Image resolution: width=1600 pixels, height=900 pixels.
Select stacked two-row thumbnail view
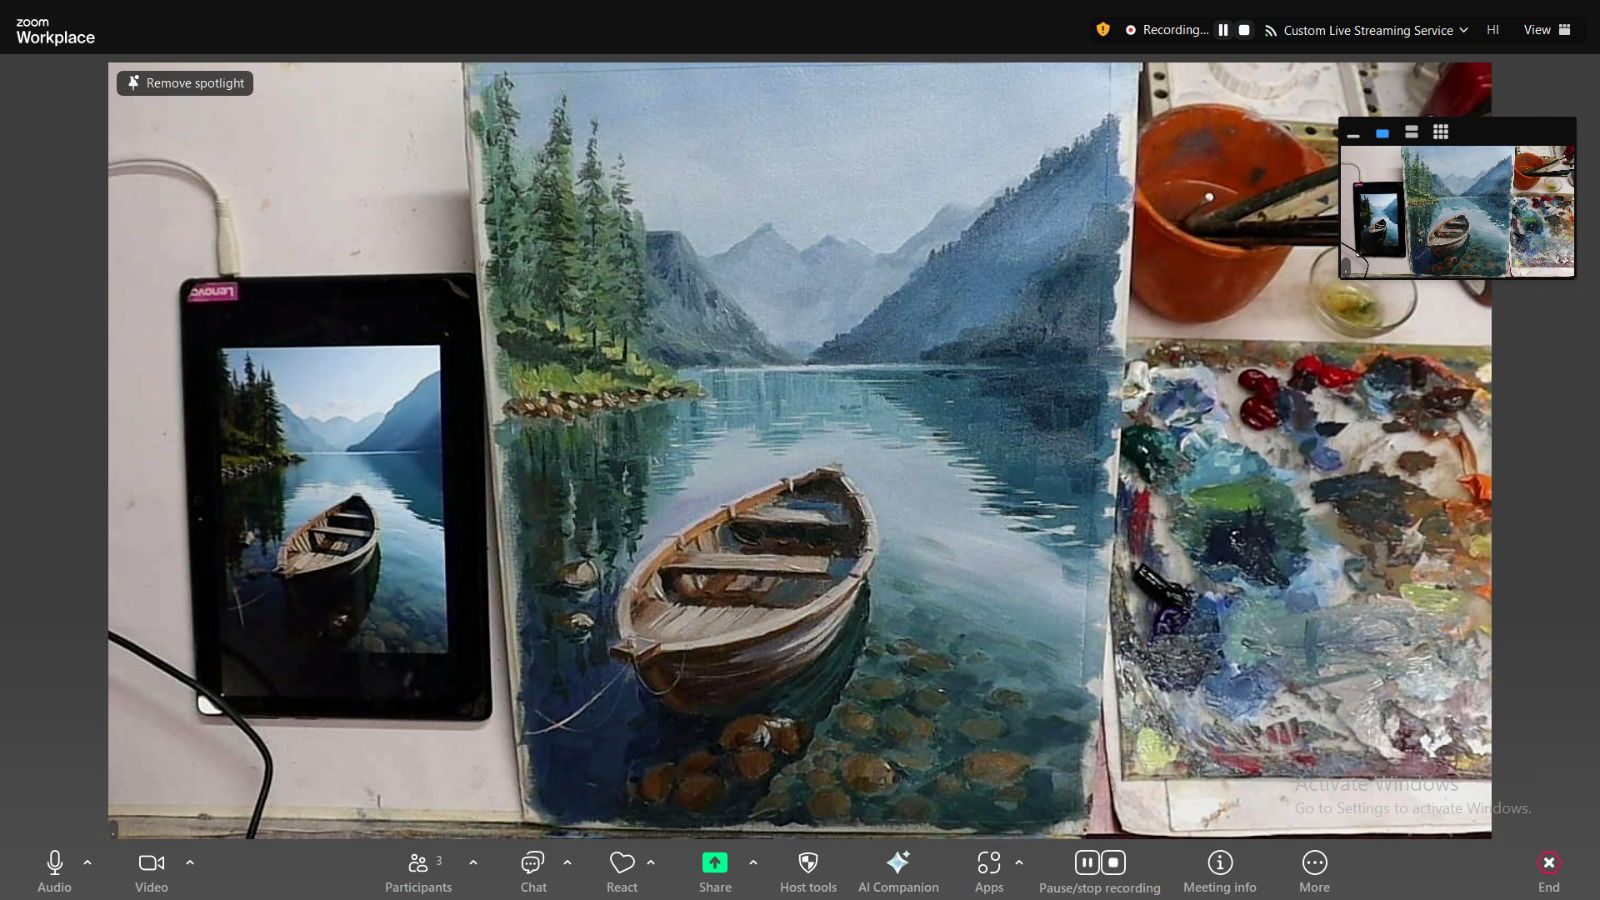(1411, 132)
